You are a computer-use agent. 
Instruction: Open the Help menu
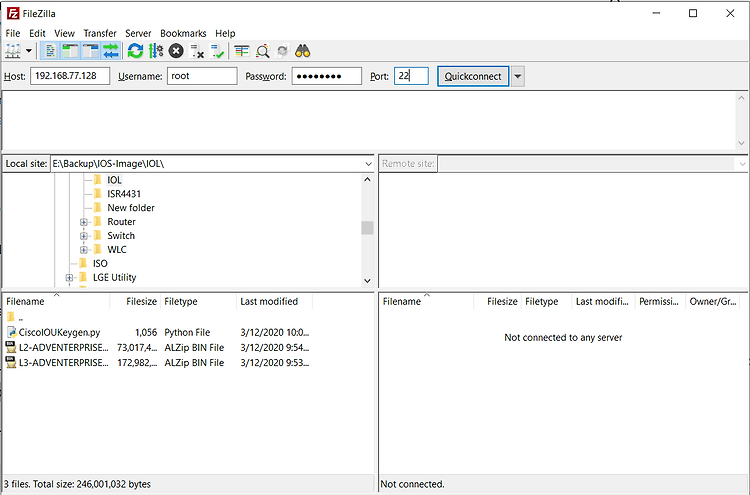point(225,33)
